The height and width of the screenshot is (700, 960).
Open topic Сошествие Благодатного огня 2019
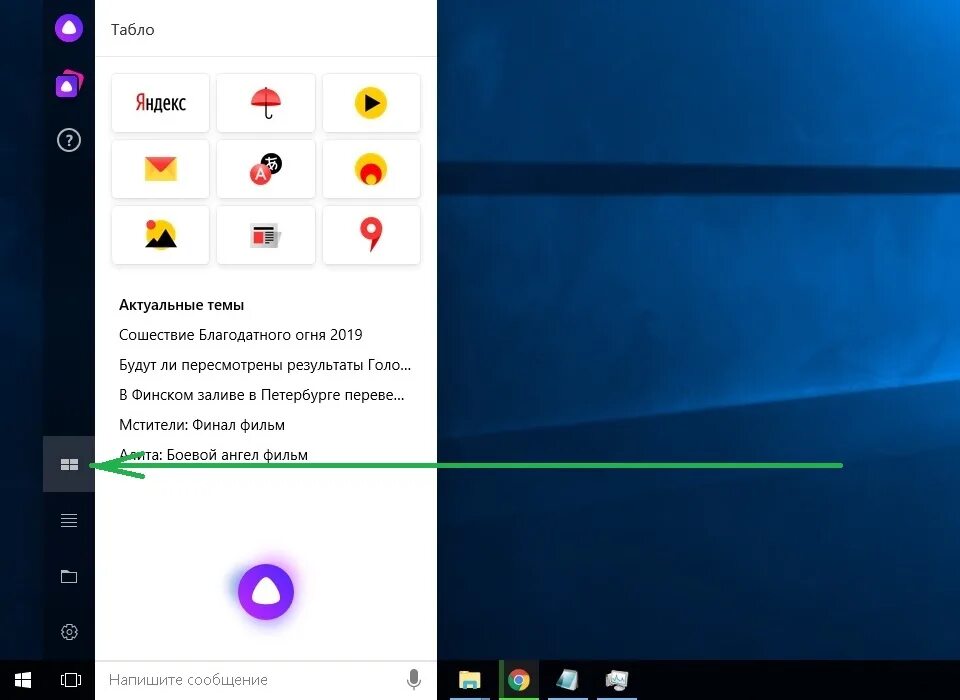(x=241, y=335)
